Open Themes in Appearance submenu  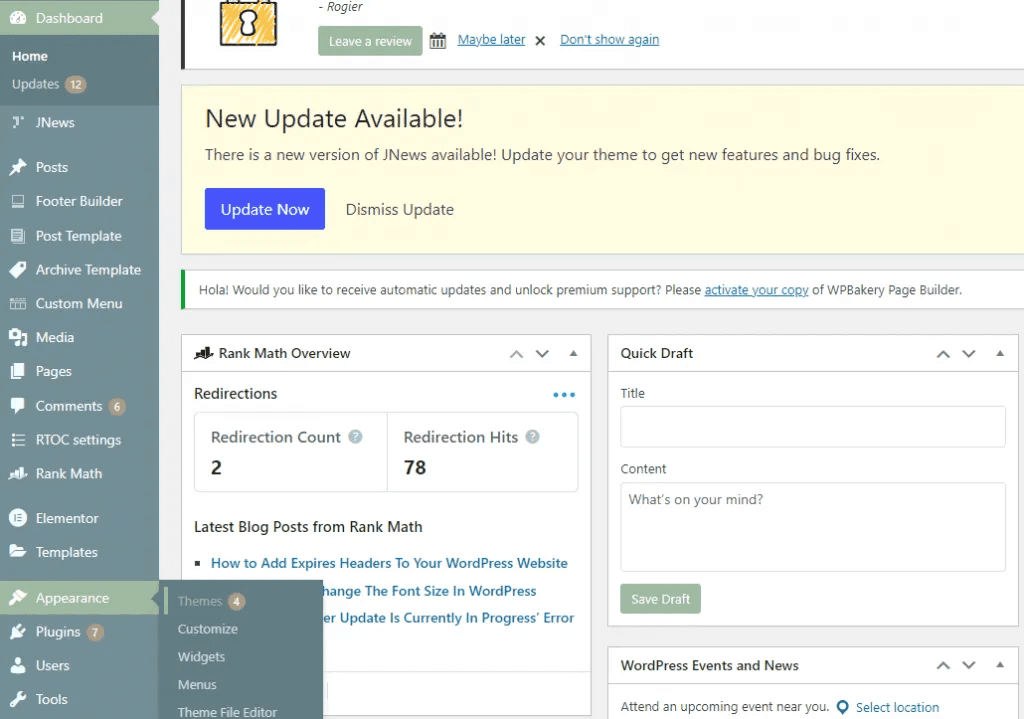pos(200,601)
